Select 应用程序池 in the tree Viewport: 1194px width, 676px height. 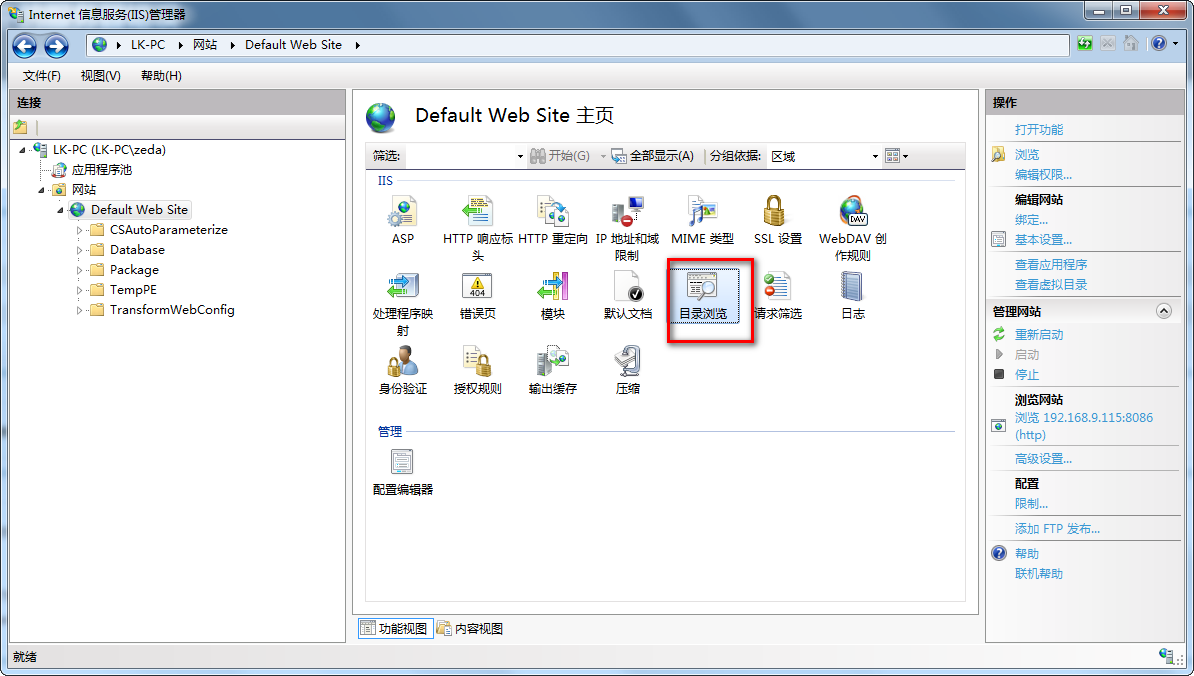click(x=101, y=170)
